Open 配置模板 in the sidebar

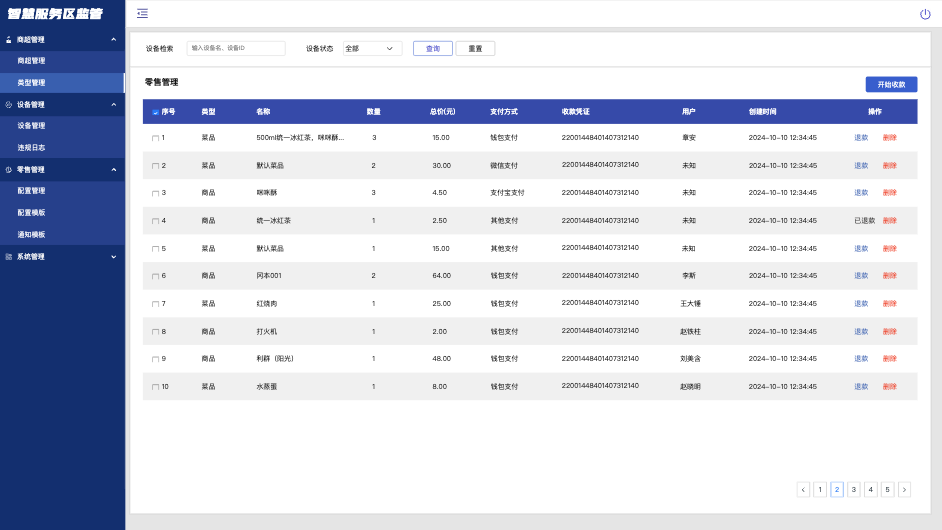pyautogui.click(x=31, y=213)
